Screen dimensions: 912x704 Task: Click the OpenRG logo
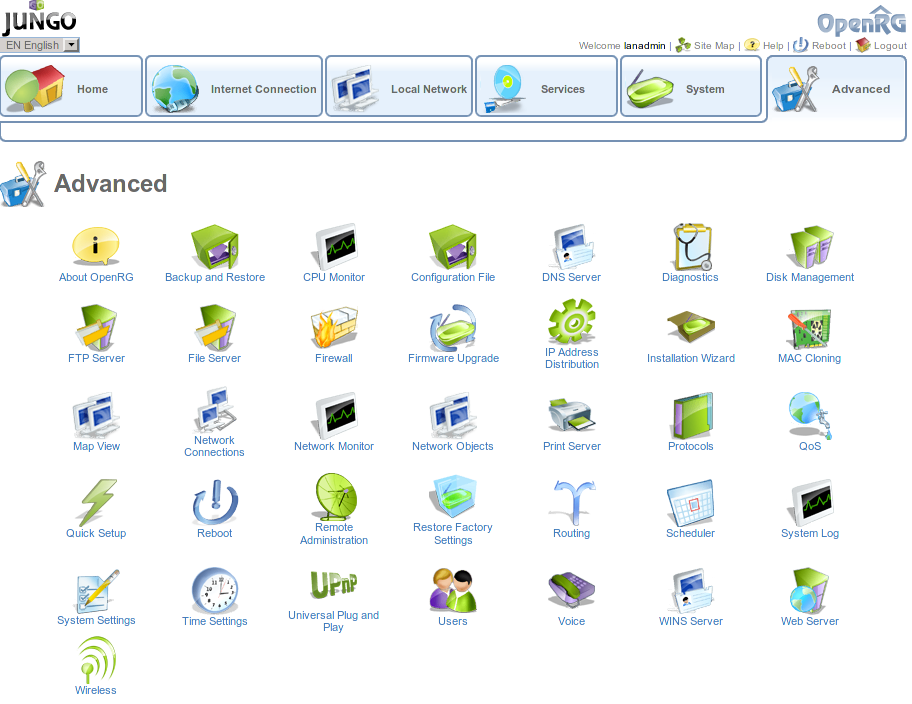click(862, 21)
